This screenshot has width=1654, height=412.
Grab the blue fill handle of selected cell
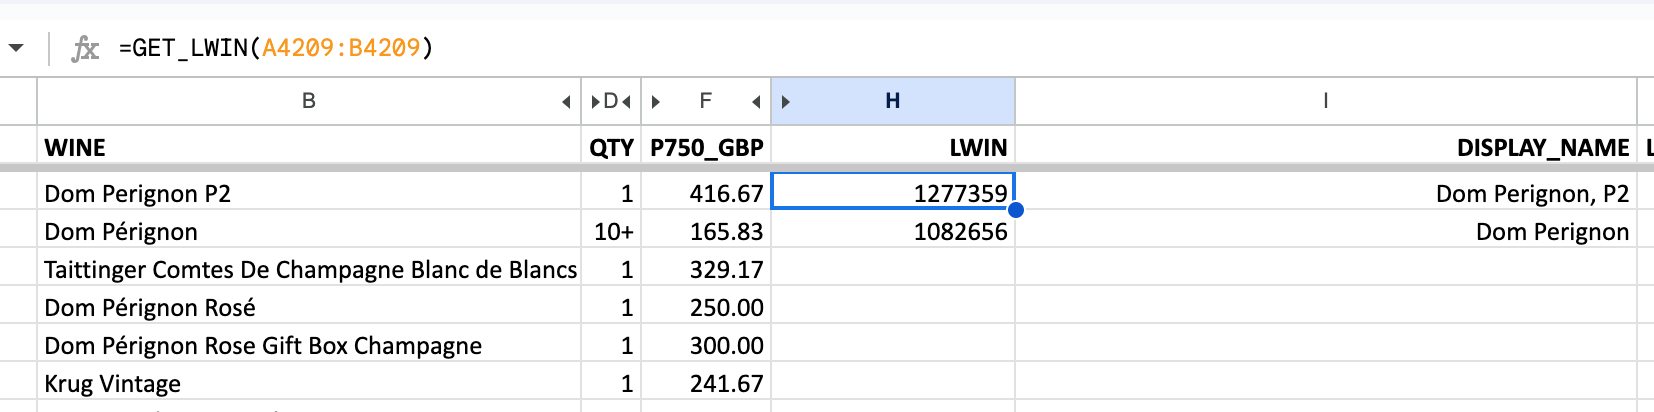(x=1016, y=209)
